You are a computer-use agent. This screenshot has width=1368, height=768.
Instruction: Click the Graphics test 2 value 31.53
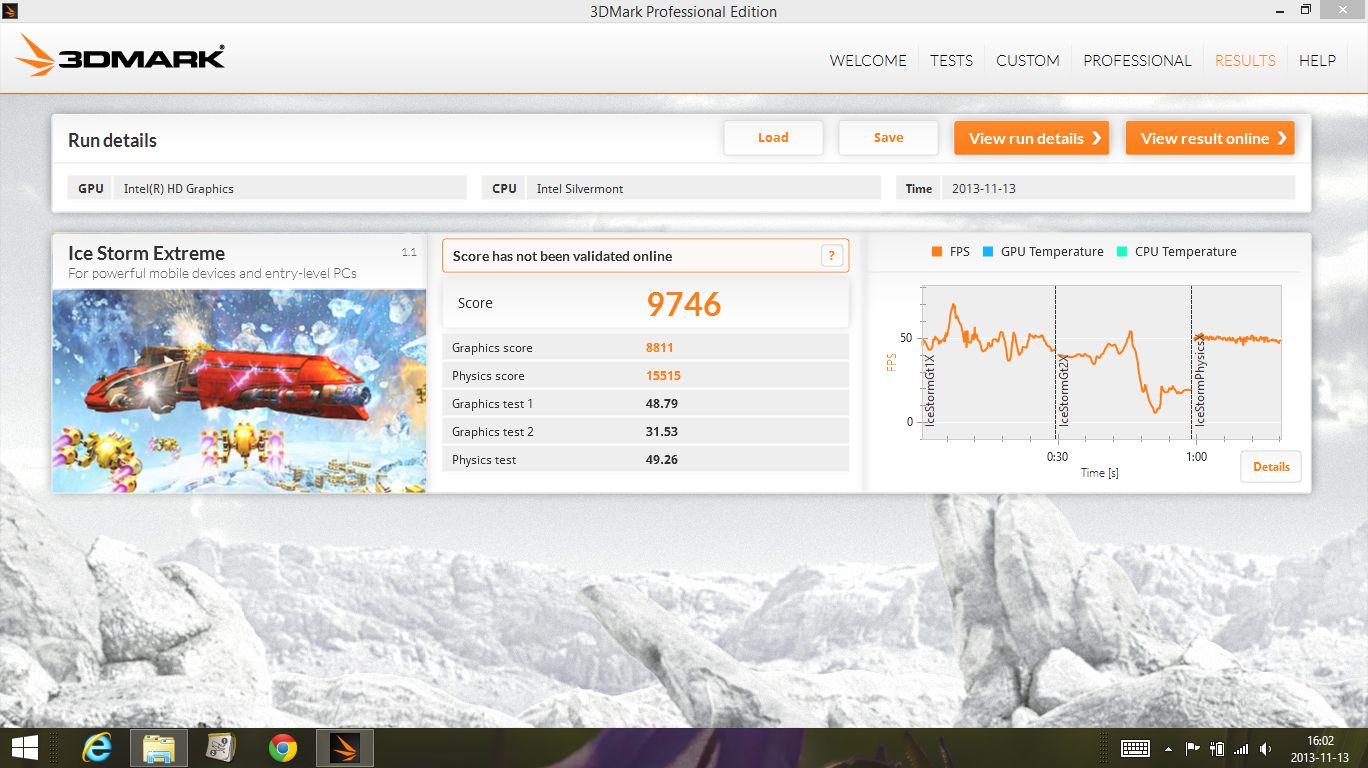(662, 432)
